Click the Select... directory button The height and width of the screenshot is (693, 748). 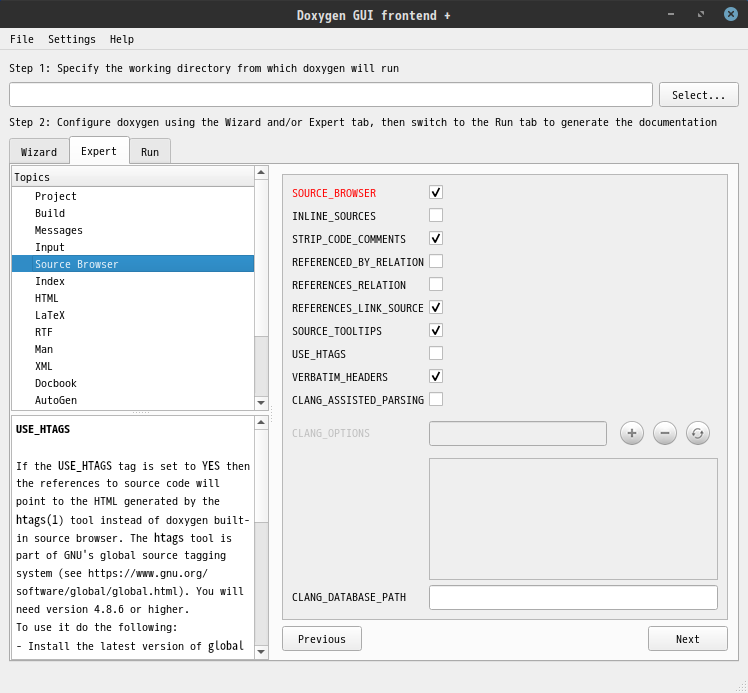tap(698, 95)
